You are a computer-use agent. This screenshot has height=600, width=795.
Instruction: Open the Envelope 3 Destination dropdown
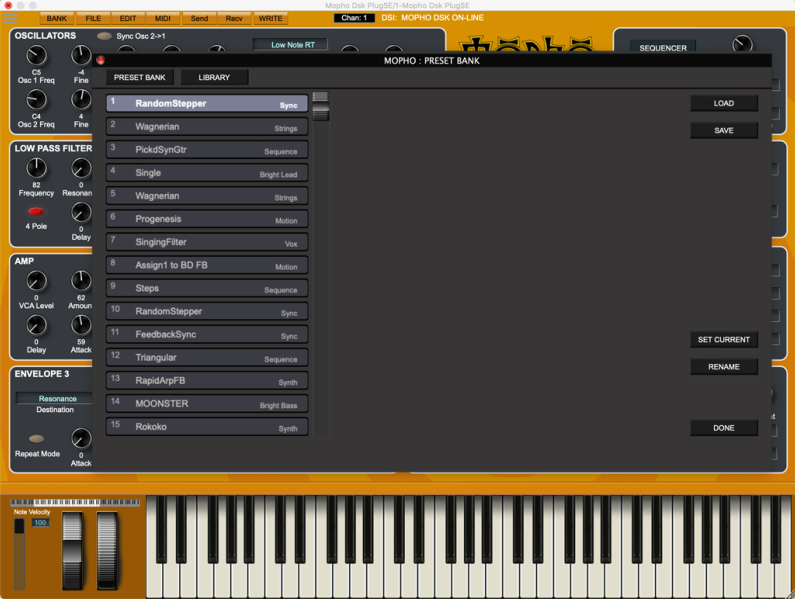pyautogui.click(x=56, y=398)
